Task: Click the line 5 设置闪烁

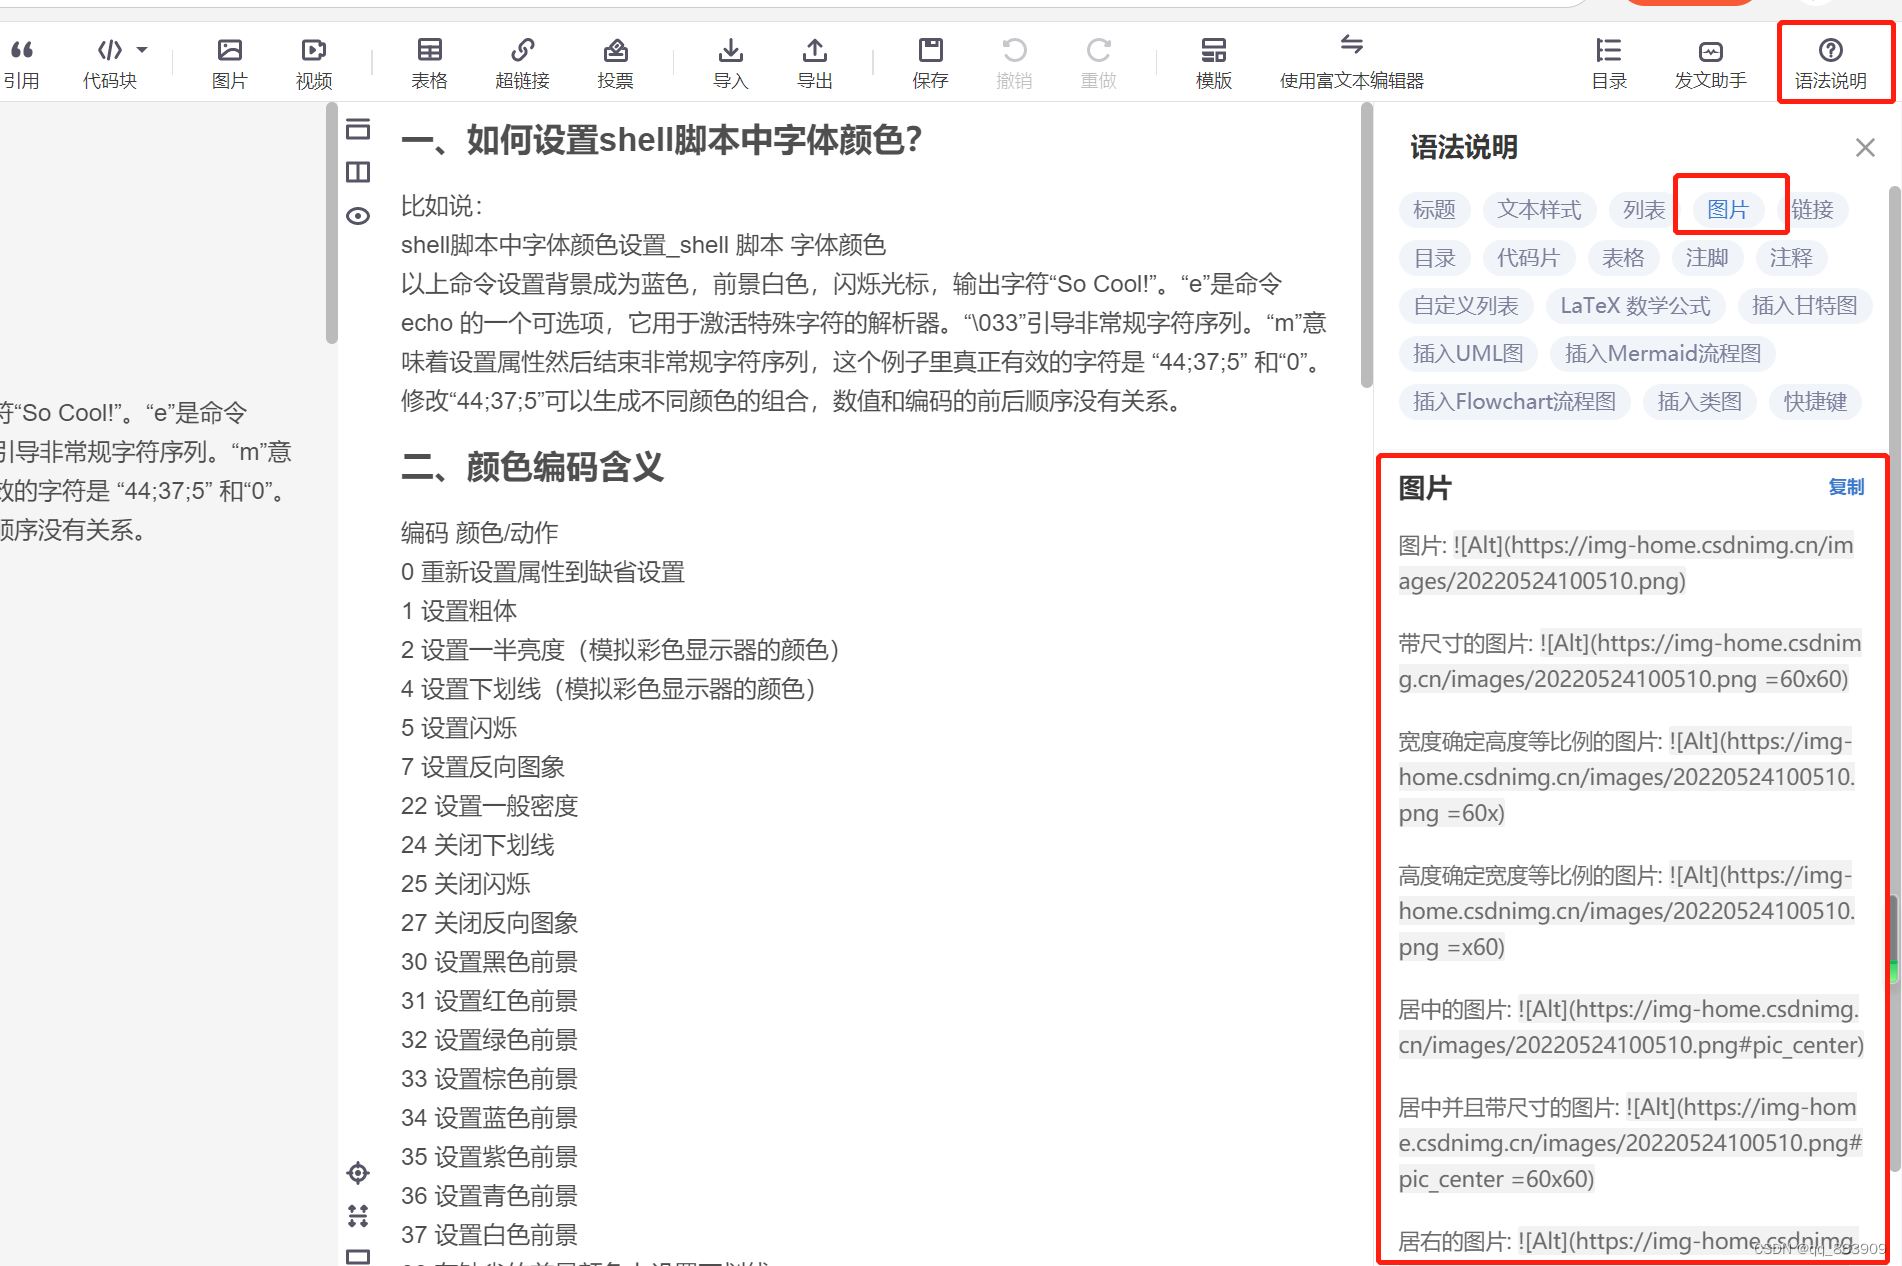Action: tap(459, 728)
